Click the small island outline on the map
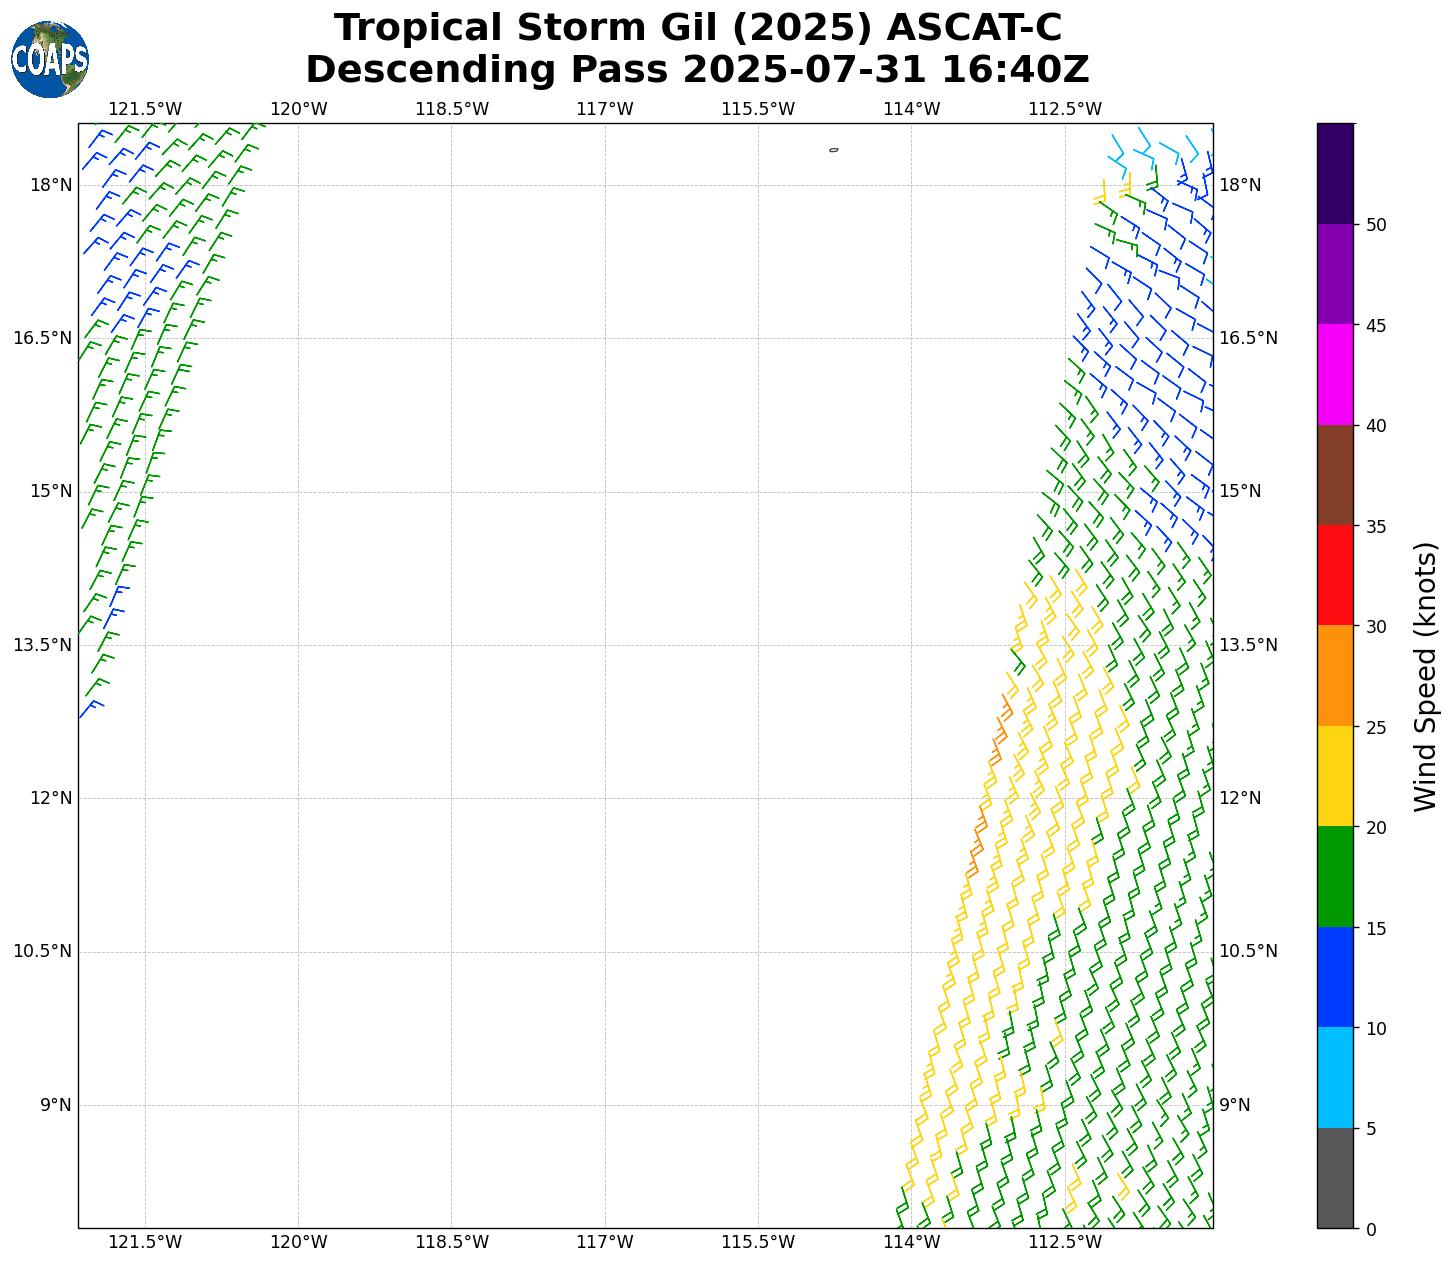The image size is (1454, 1264). pos(833,150)
